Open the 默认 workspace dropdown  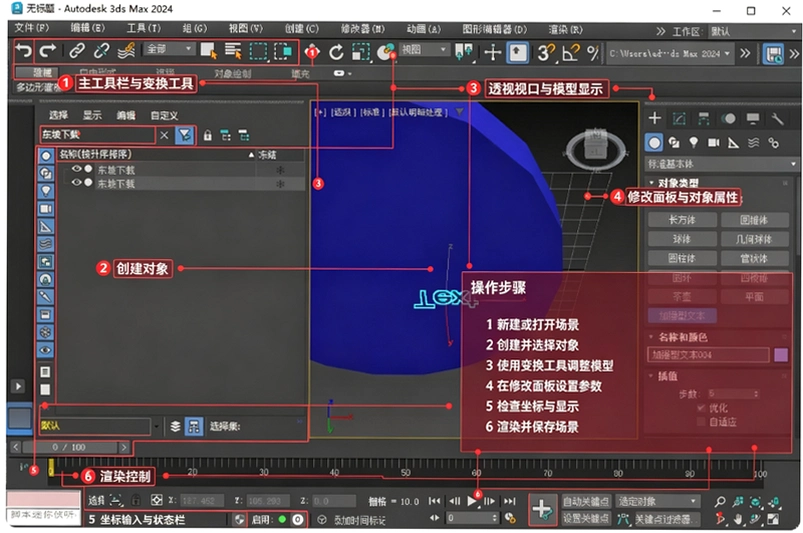(x=753, y=31)
